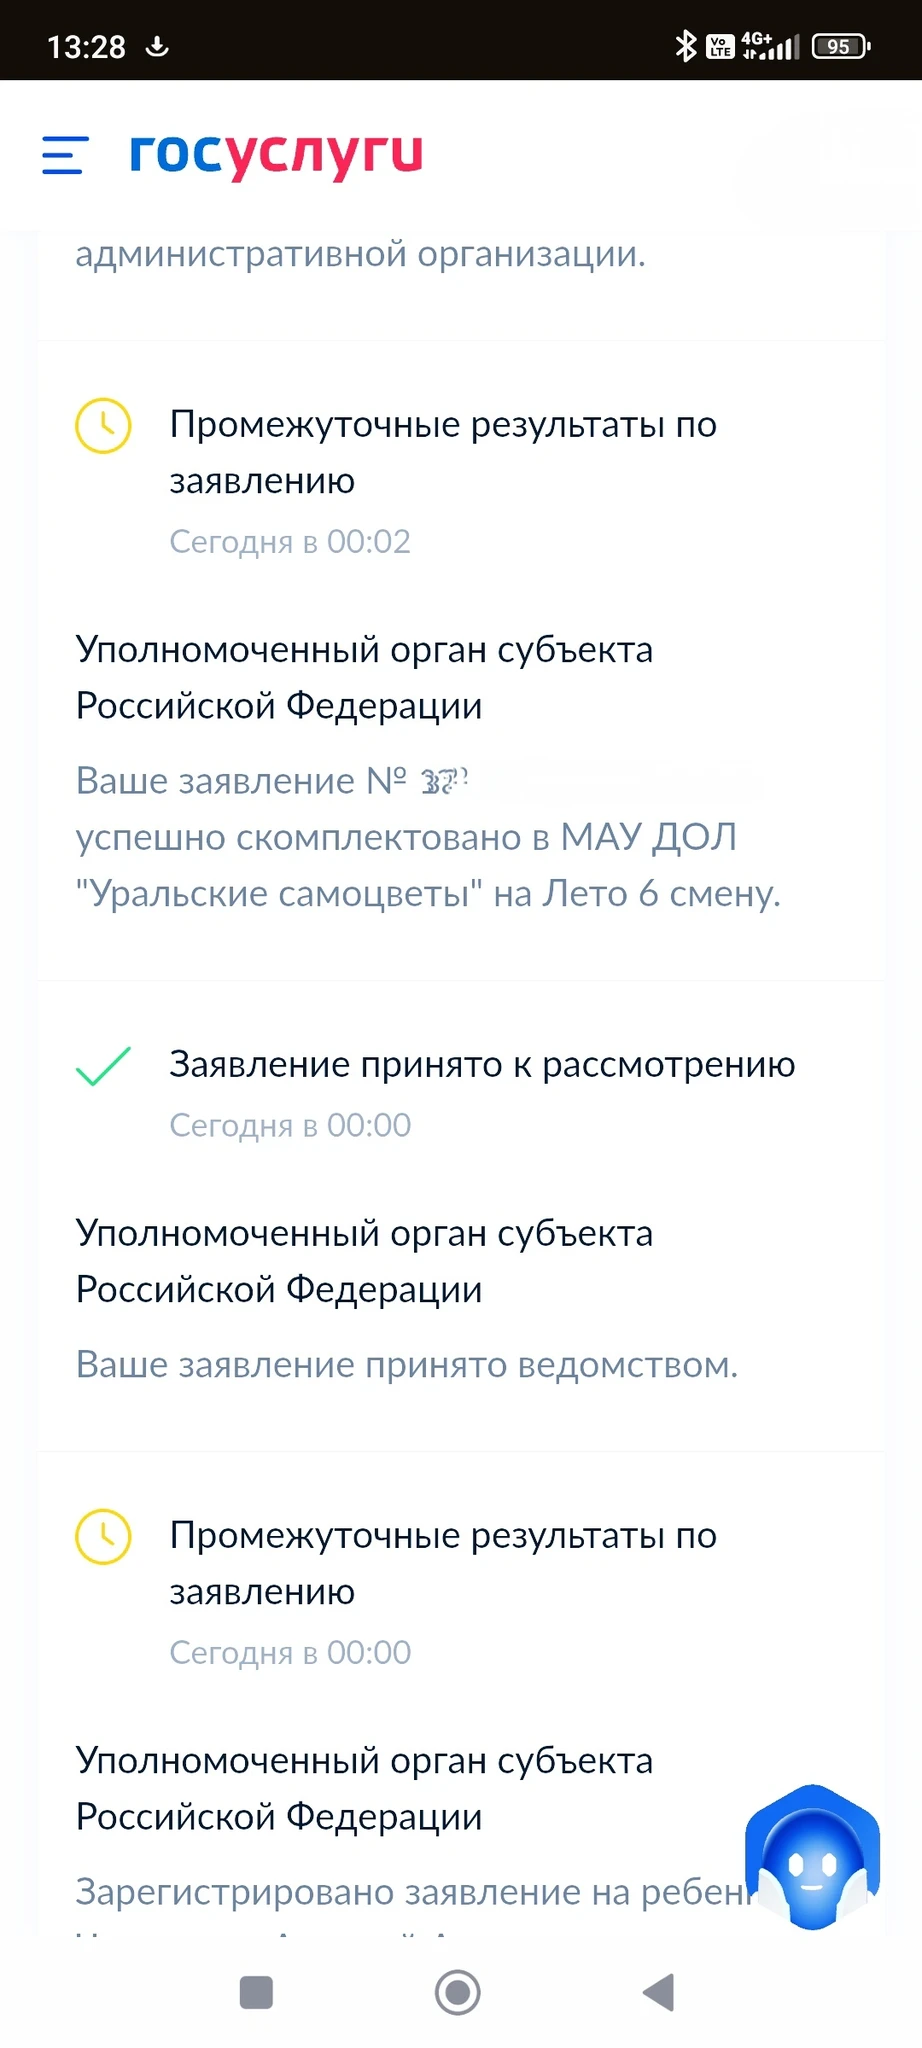Tap the battery indicator showing 95
This screenshot has width=922, height=2048.
(x=841, y=46)
